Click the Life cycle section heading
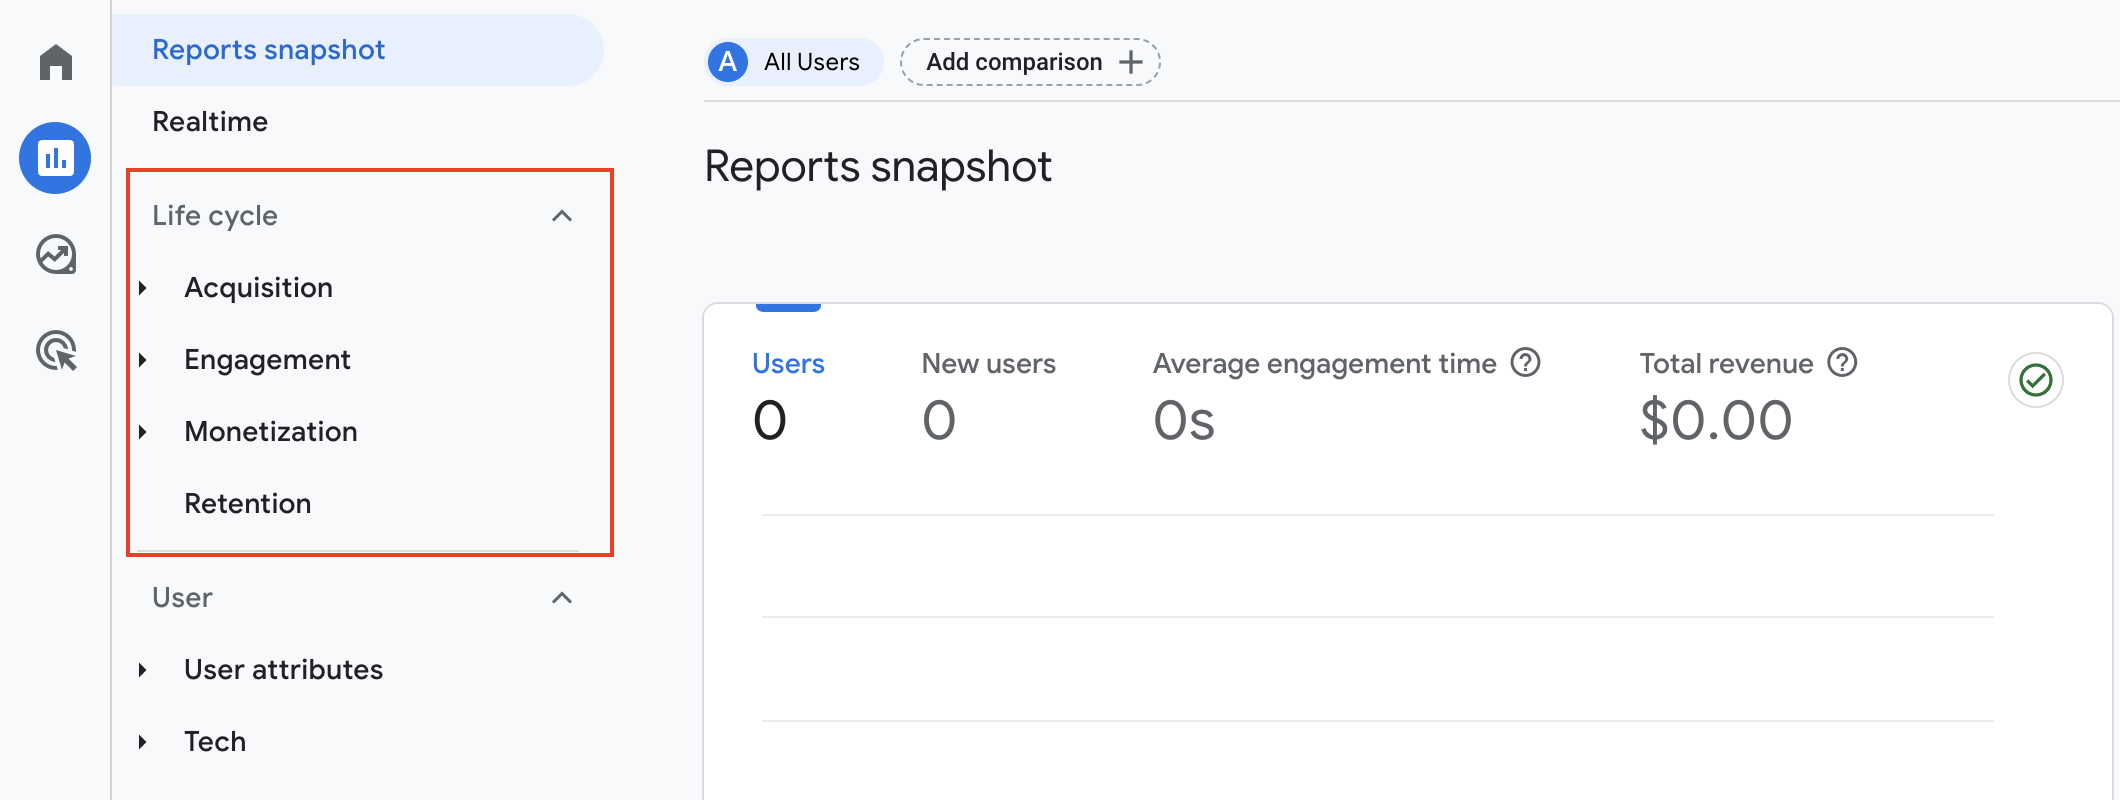This screenshot has height=800, width=2120. [215, 216]
